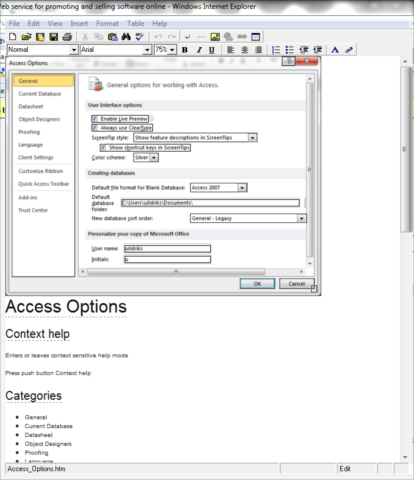This screenshot has height=480, width=414.
Task: Open Find using the binoculars icon
Action: click(126, 37)
